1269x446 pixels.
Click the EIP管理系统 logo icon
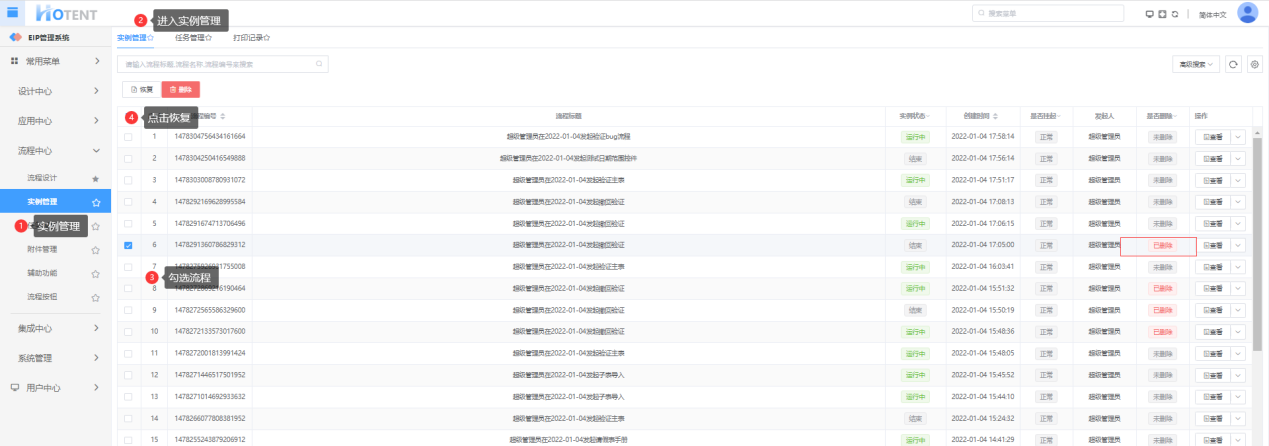pos(15,38)
